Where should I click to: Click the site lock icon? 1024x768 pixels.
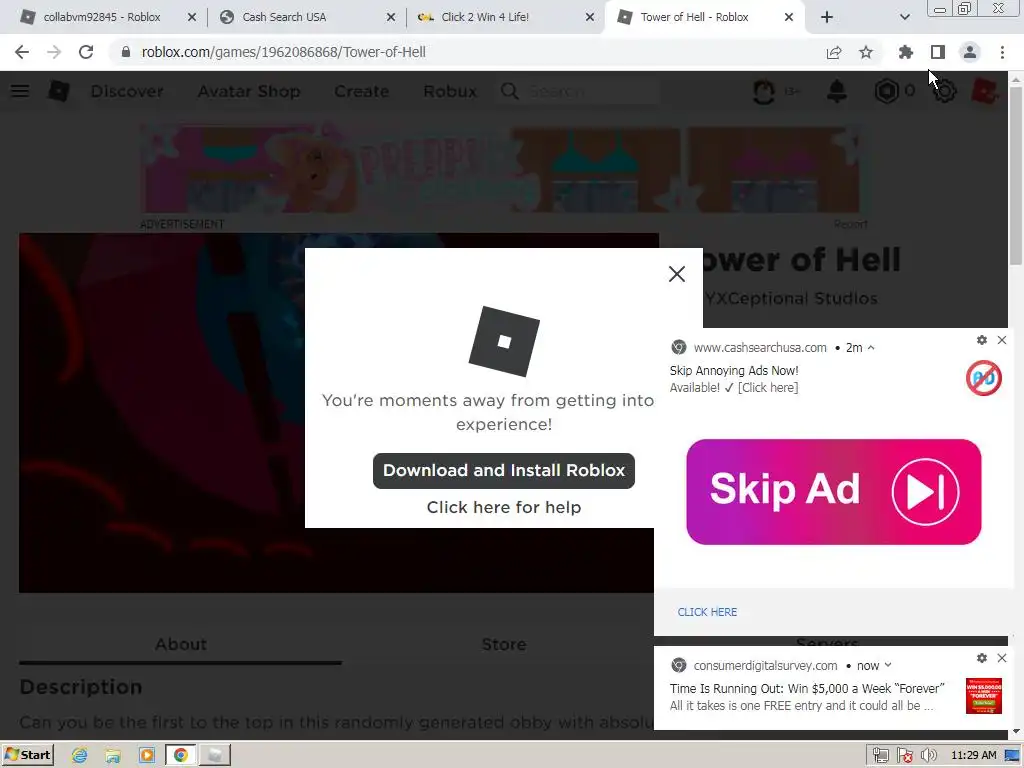pos(126,52)
